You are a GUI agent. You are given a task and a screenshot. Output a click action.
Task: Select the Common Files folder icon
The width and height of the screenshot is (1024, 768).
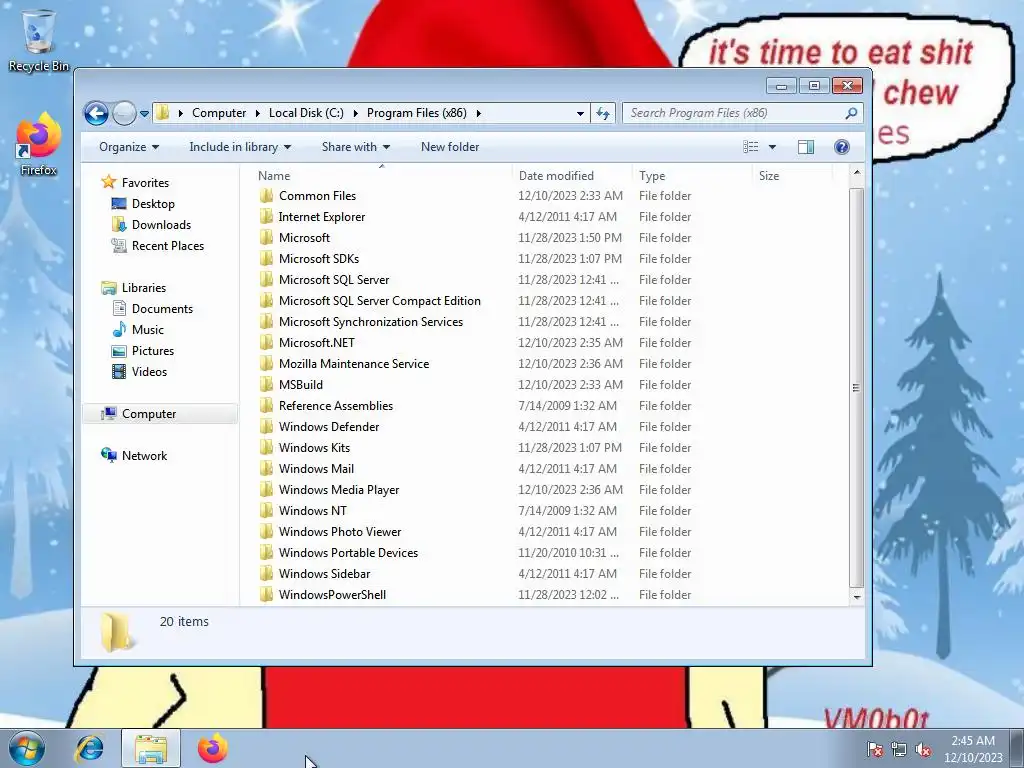tap(266, 196)
